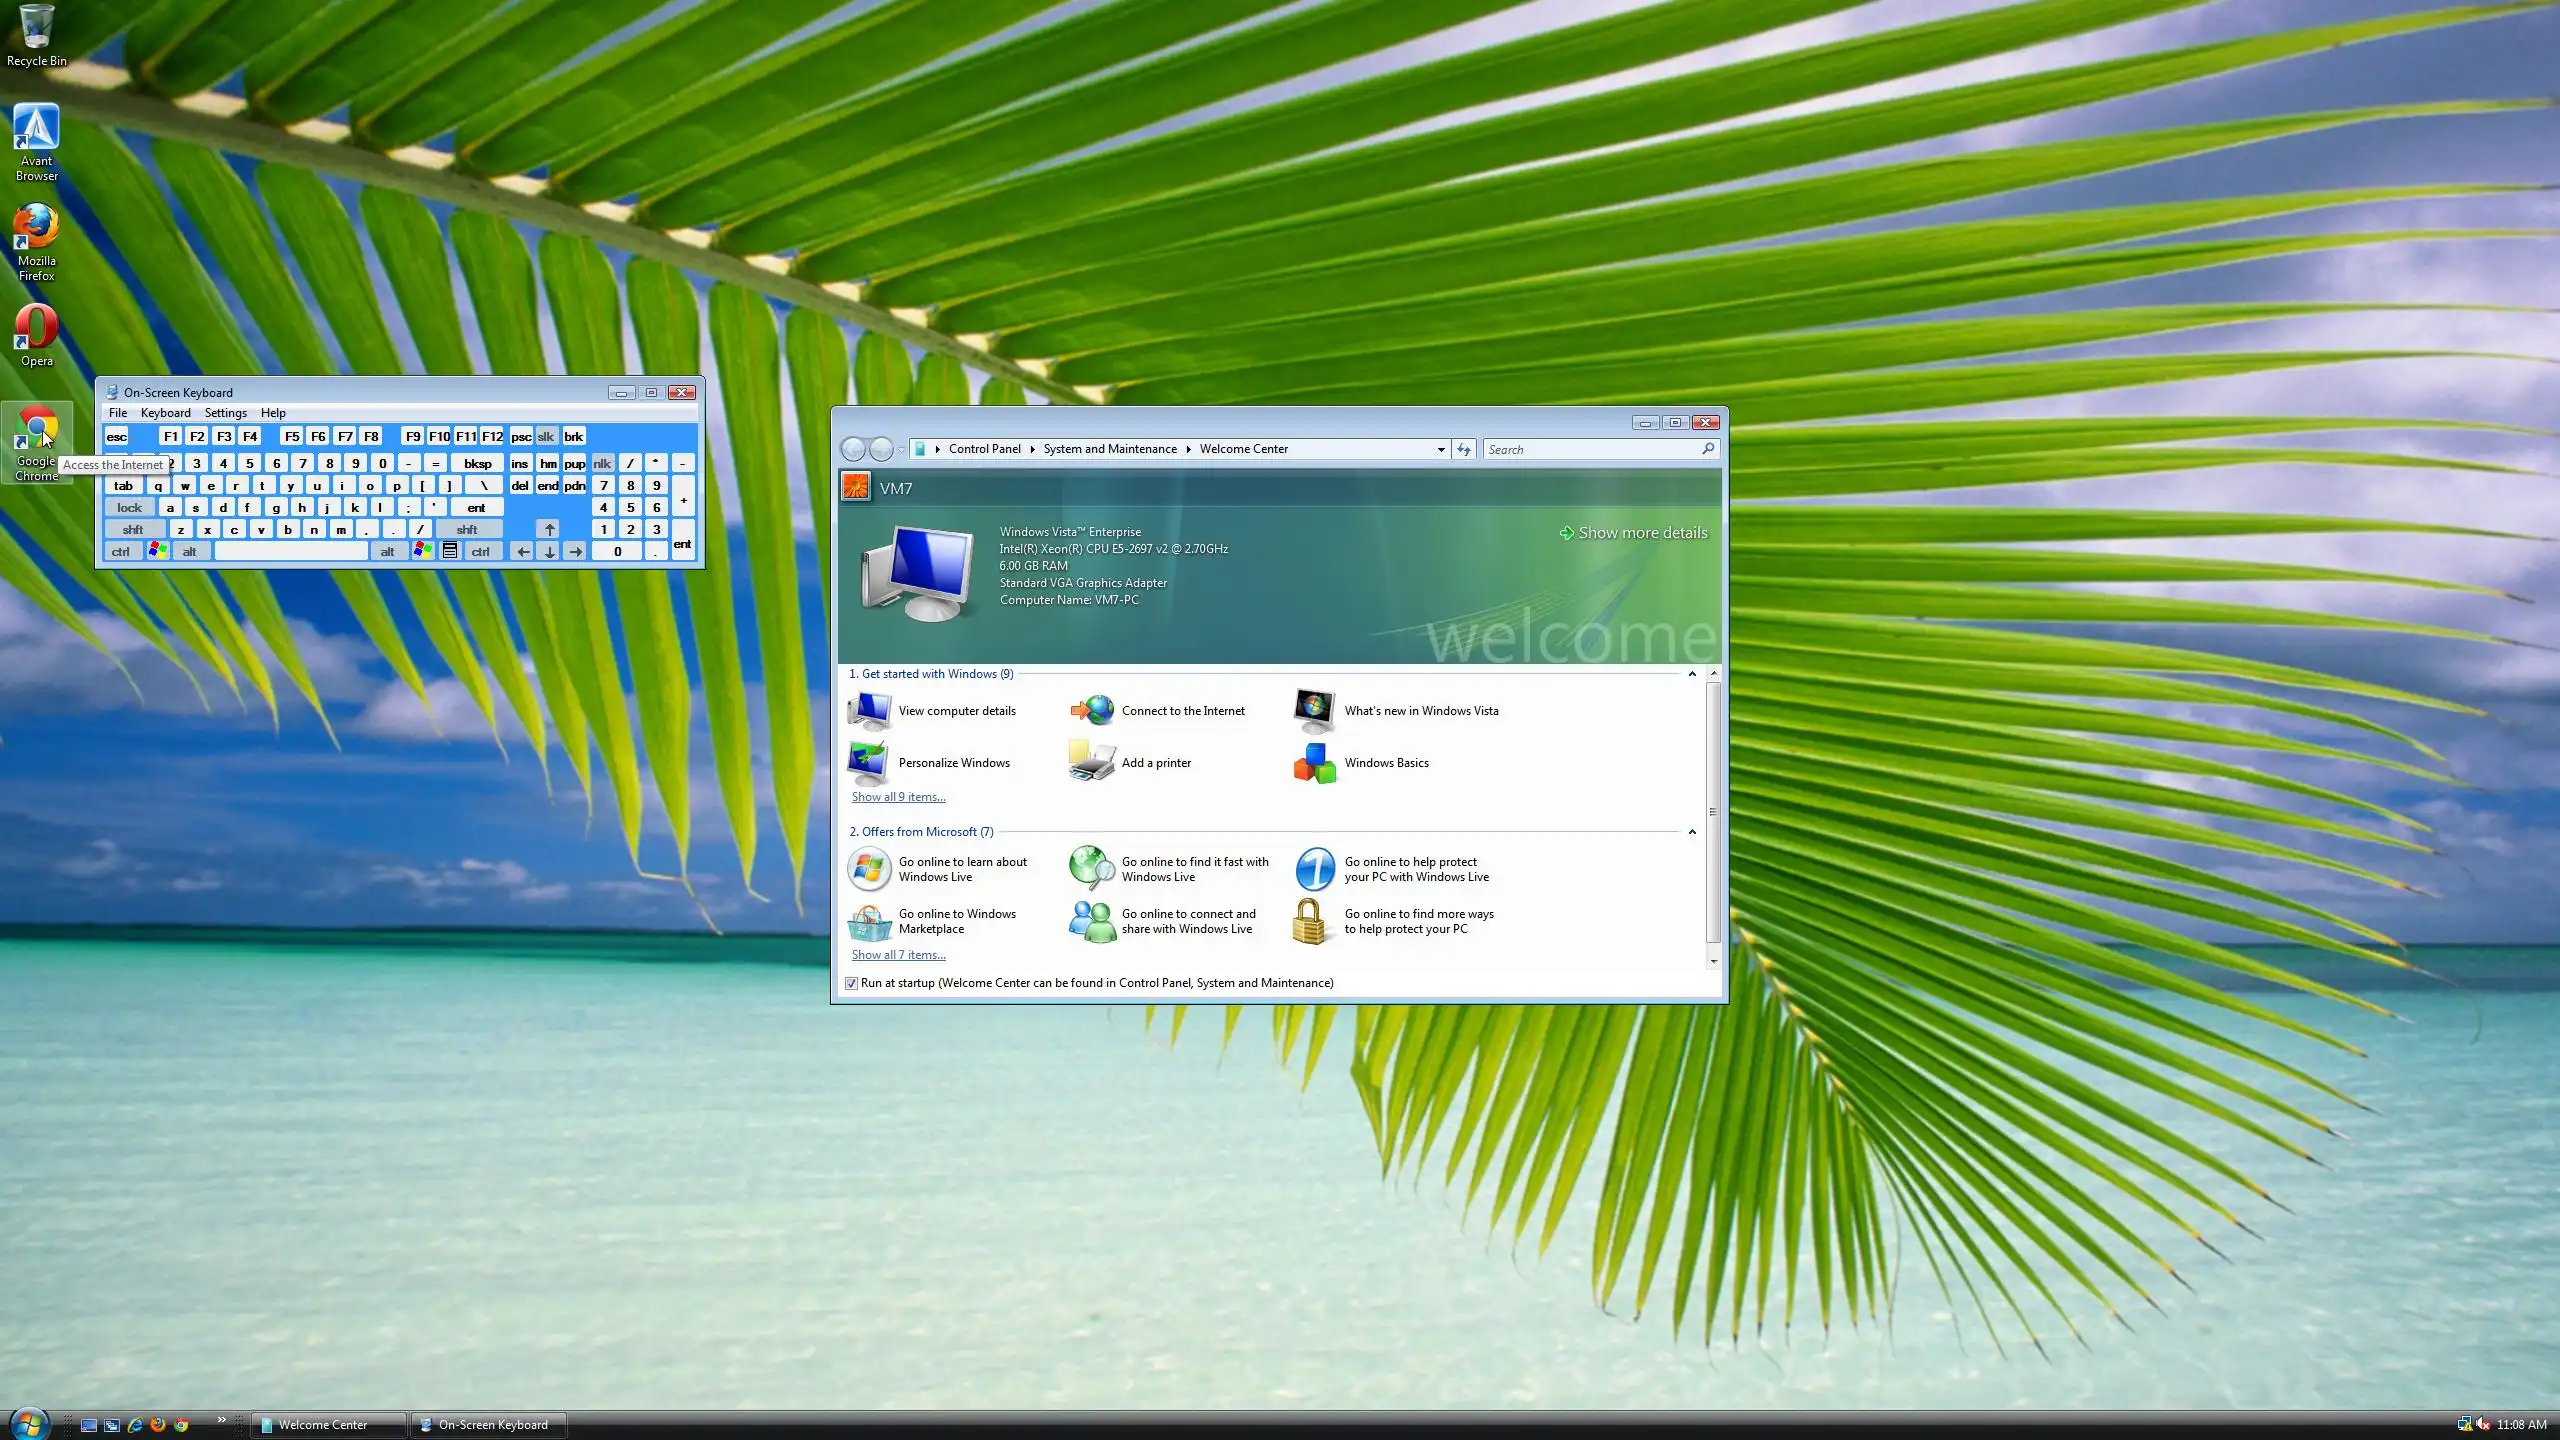The height and width of the screenshot is (1440, 2560).
Task: Open the Add a printer icon
Action: [x=1091, y=763]
